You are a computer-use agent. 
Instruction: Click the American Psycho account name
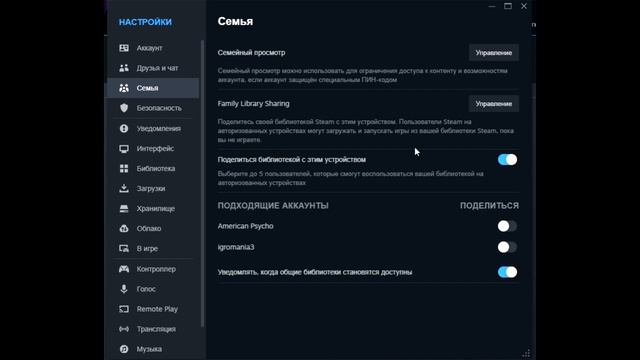245,226
